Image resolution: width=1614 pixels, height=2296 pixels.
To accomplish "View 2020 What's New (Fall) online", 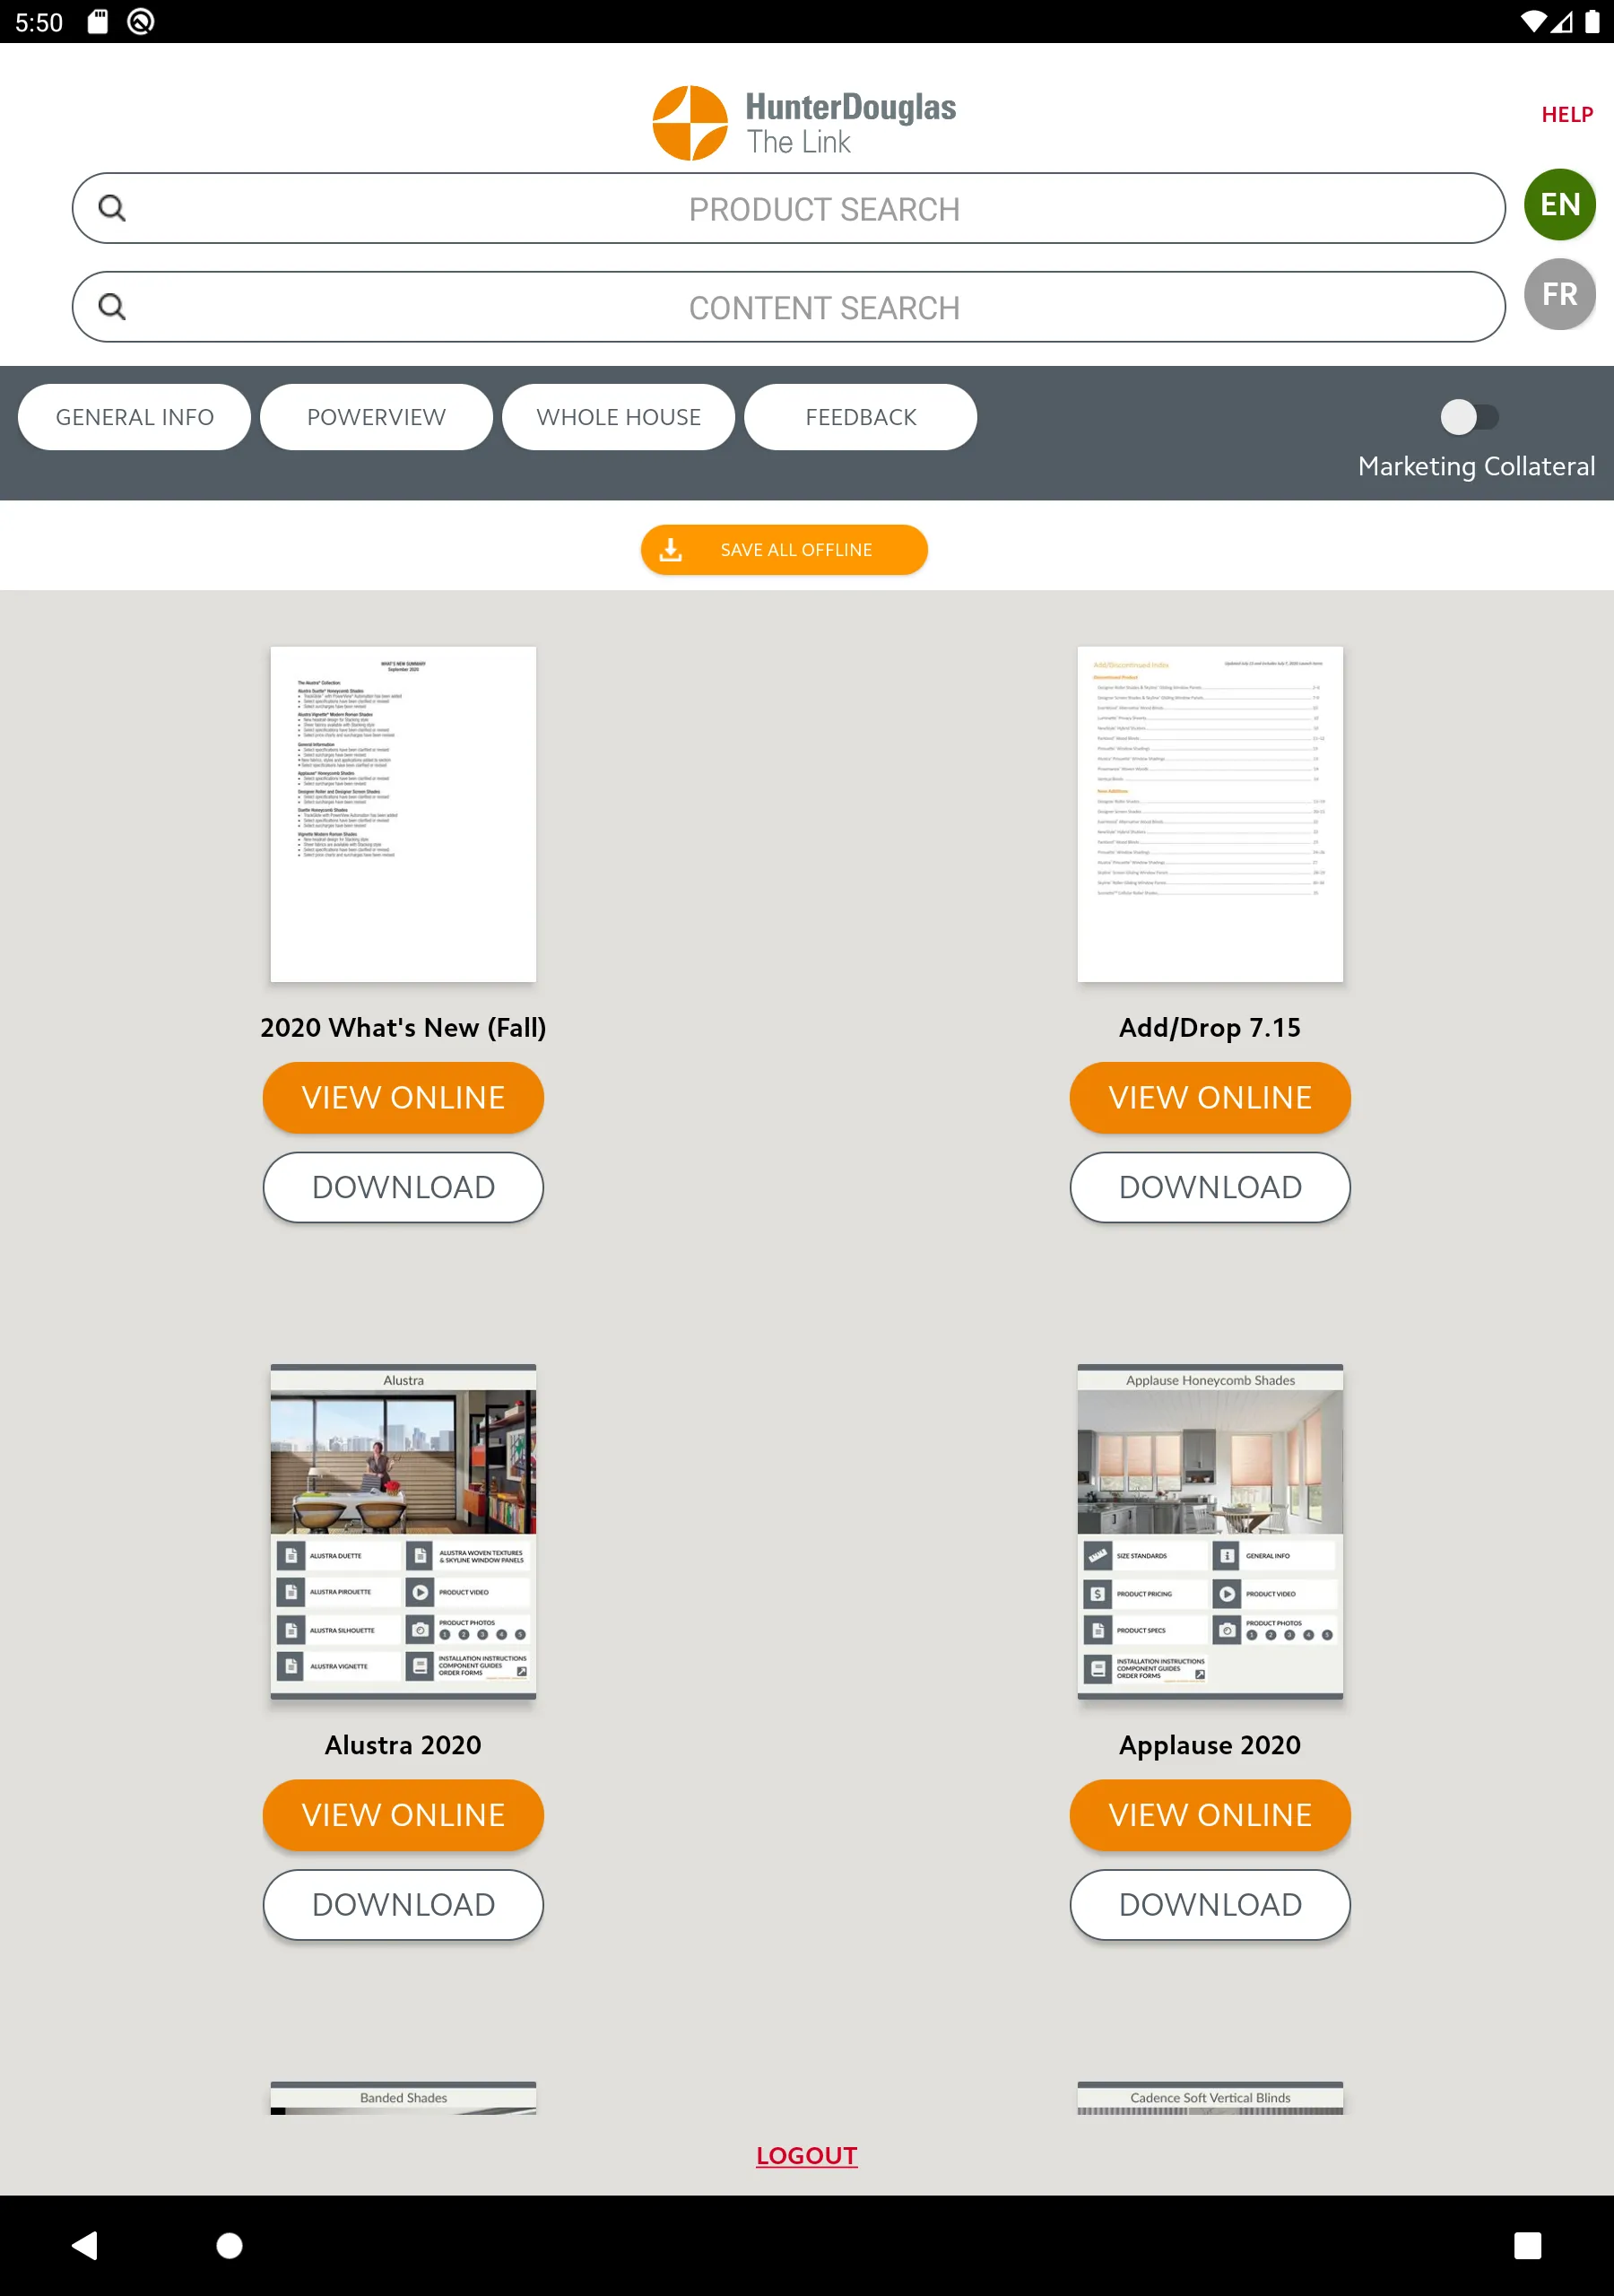I will (x=403, y=1098).
